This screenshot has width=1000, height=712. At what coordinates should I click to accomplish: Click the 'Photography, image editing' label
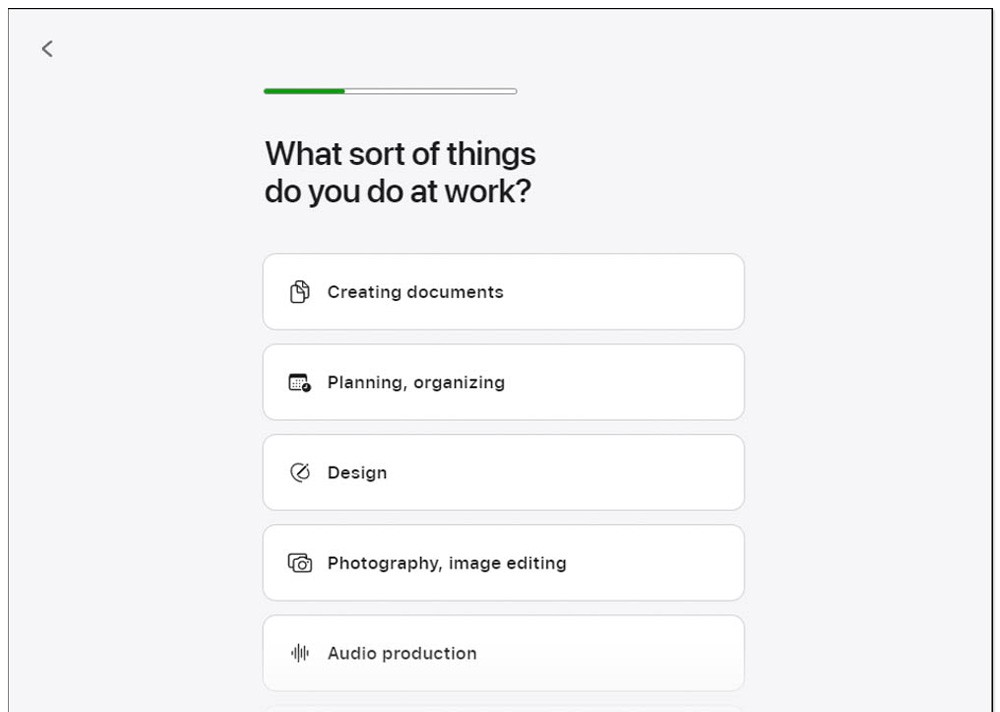(446, 563)
